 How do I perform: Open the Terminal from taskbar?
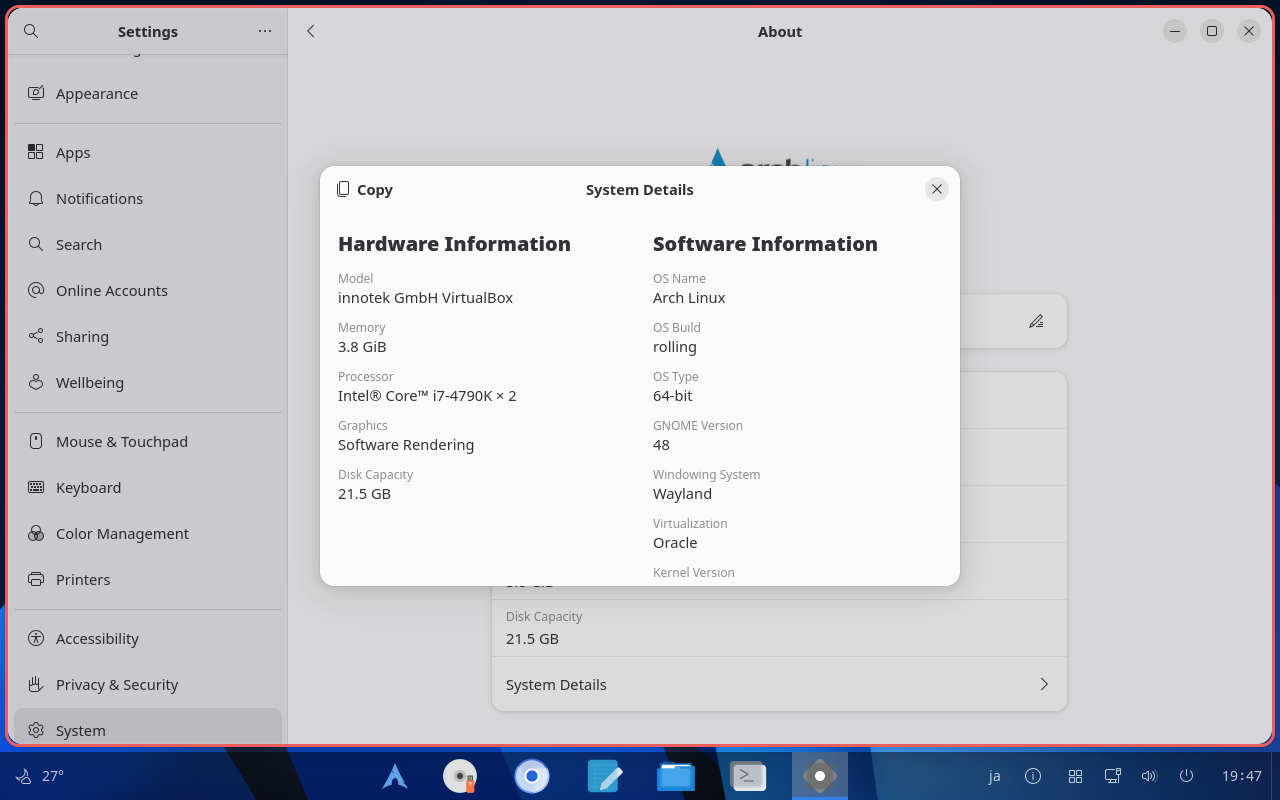748,776
